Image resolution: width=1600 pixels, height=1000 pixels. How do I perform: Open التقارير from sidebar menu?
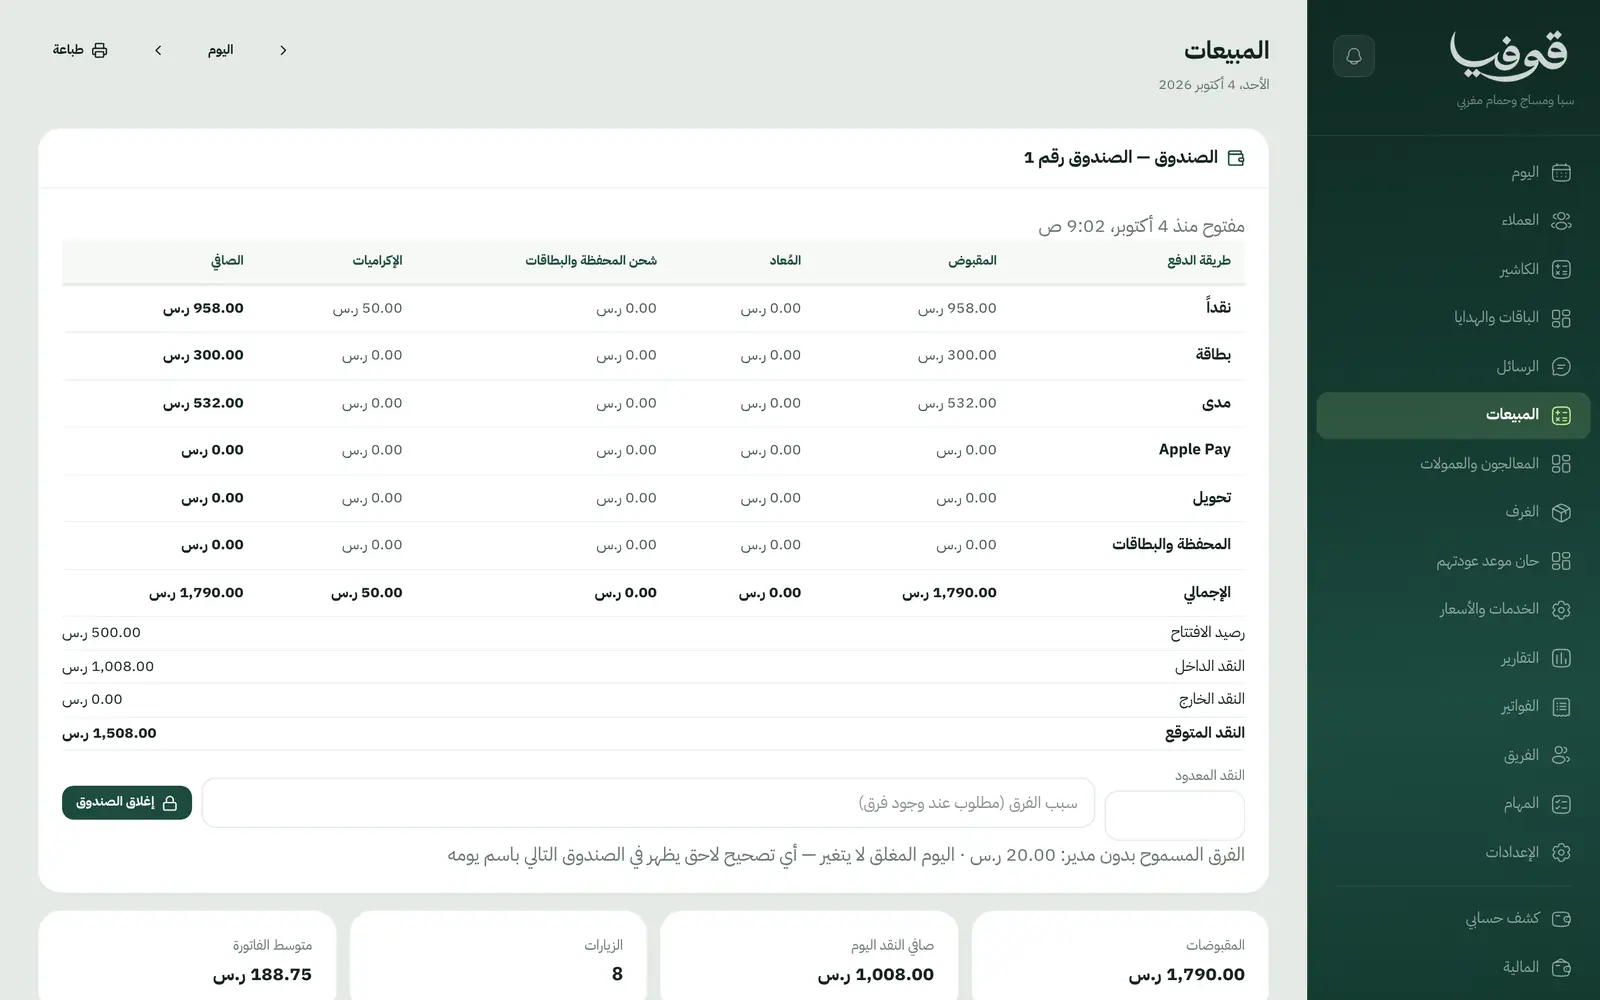(1453, 658)
